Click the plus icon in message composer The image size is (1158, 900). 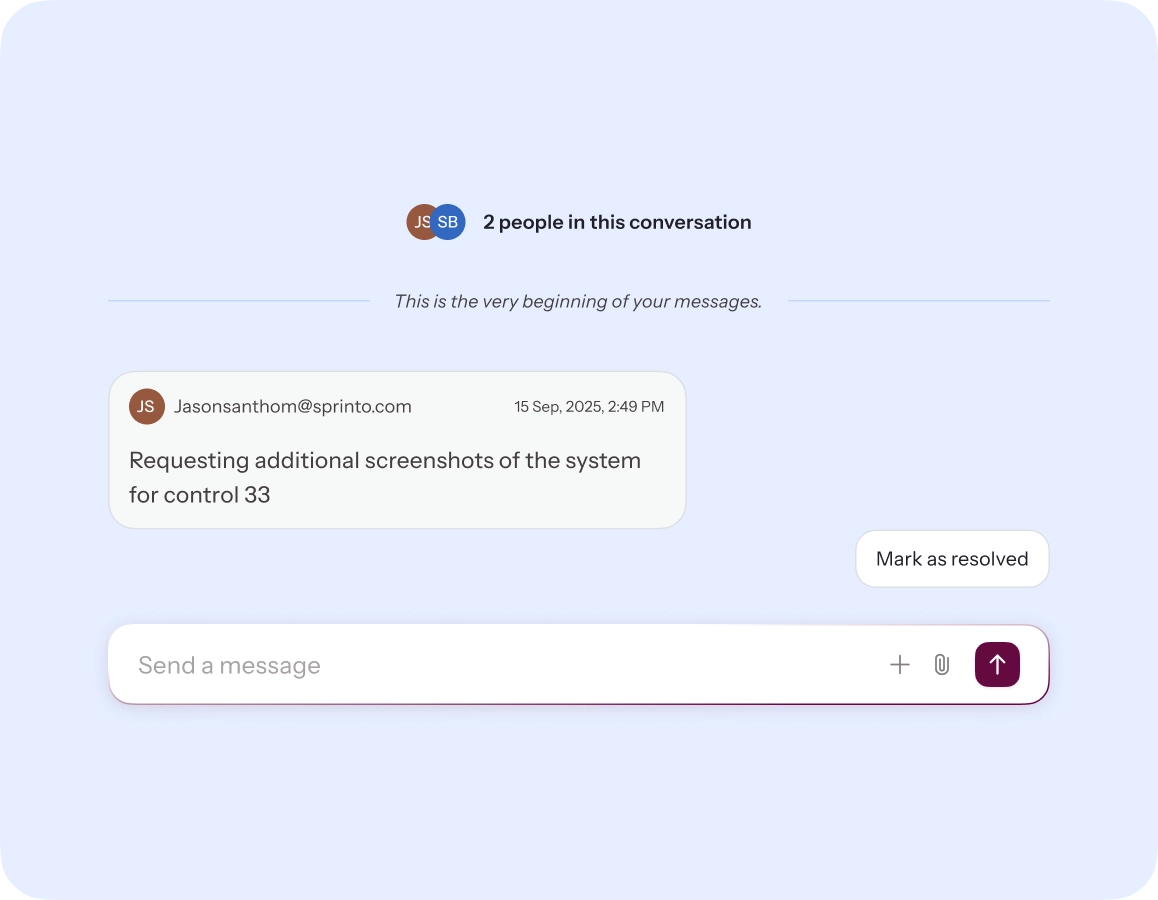click(x=900, y=665)
